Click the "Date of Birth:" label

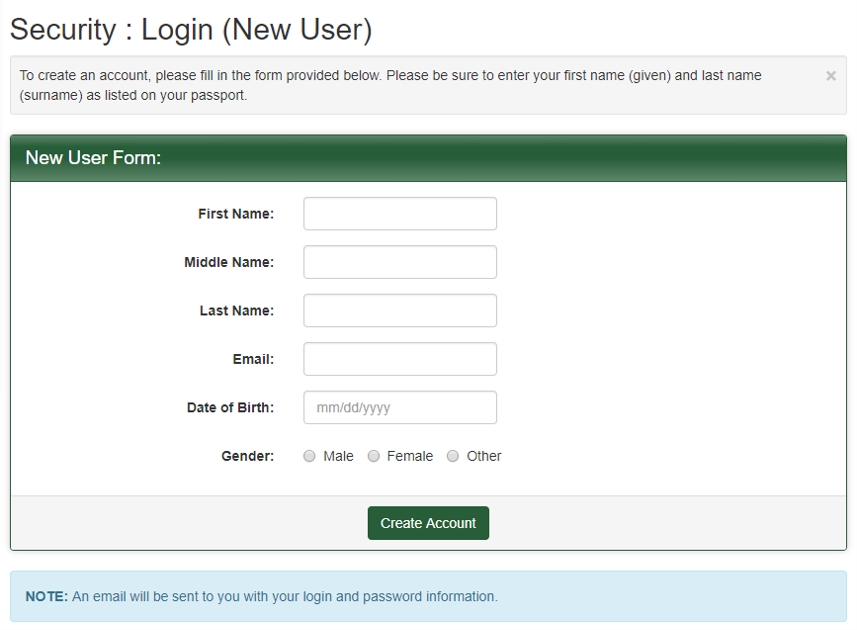pos(230,408)
